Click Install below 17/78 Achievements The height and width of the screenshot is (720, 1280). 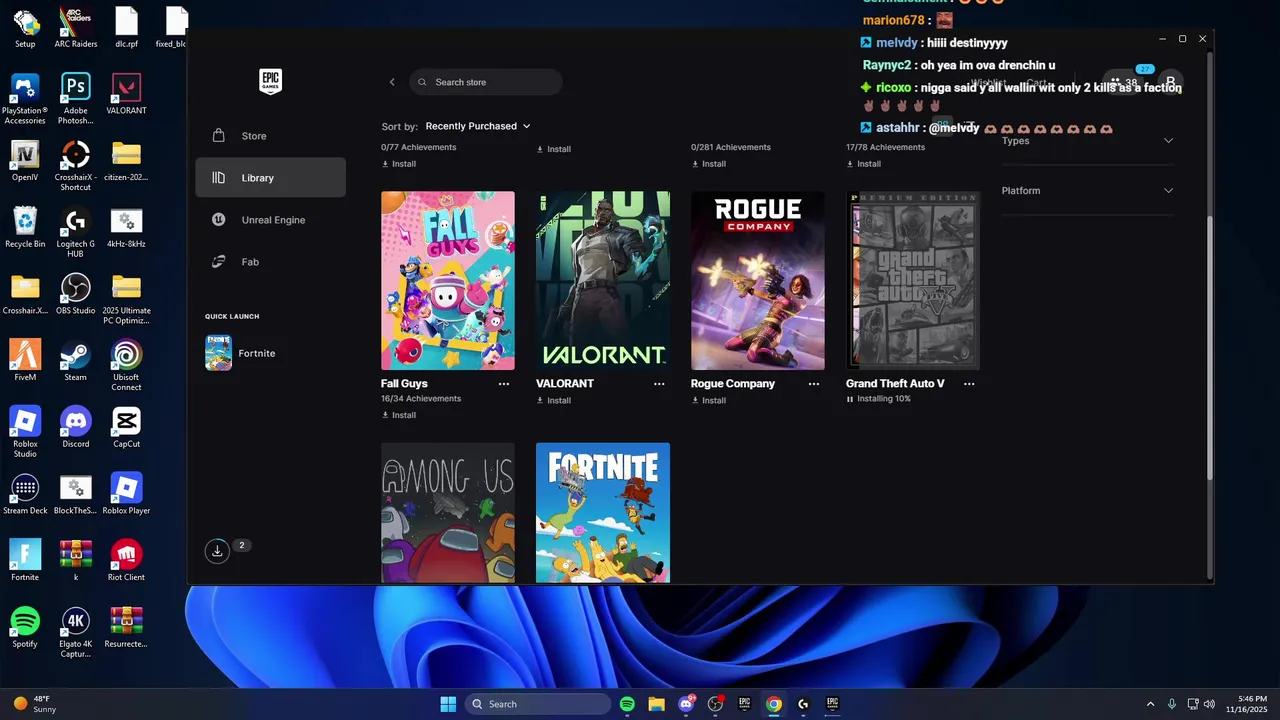[864, 164]
